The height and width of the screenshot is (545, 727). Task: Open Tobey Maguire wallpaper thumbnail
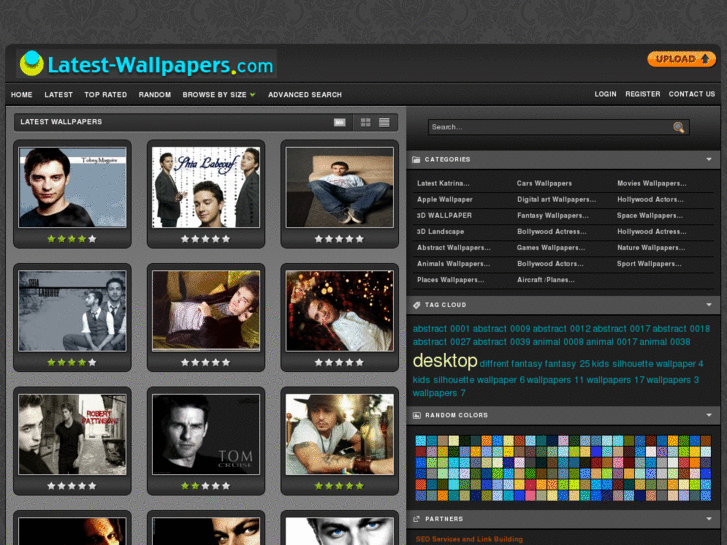72,187
